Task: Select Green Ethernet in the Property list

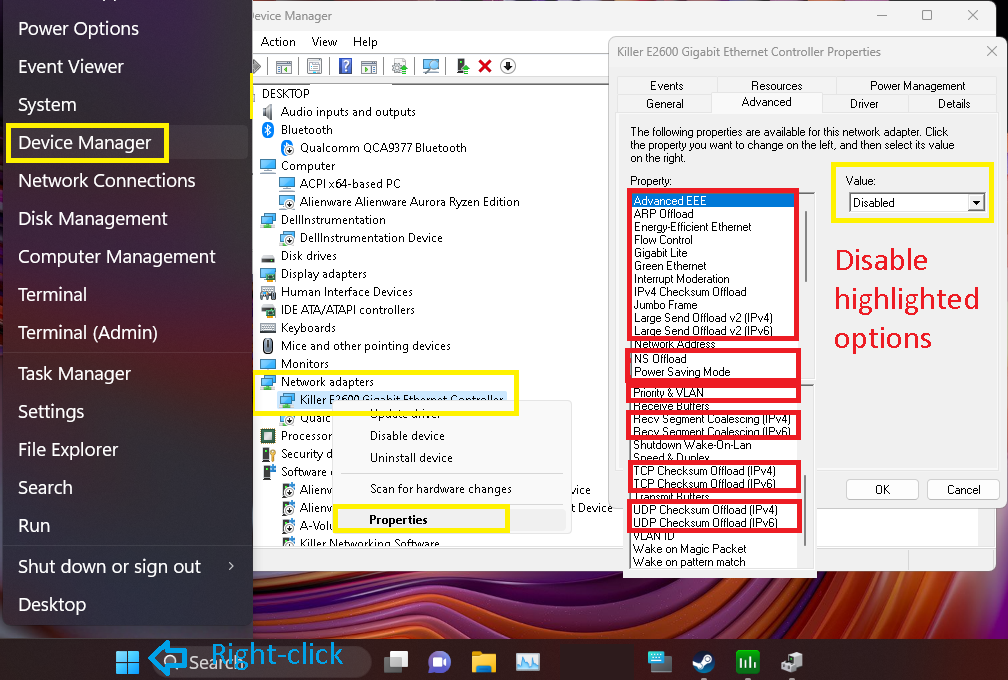Action: coord(670,266)
